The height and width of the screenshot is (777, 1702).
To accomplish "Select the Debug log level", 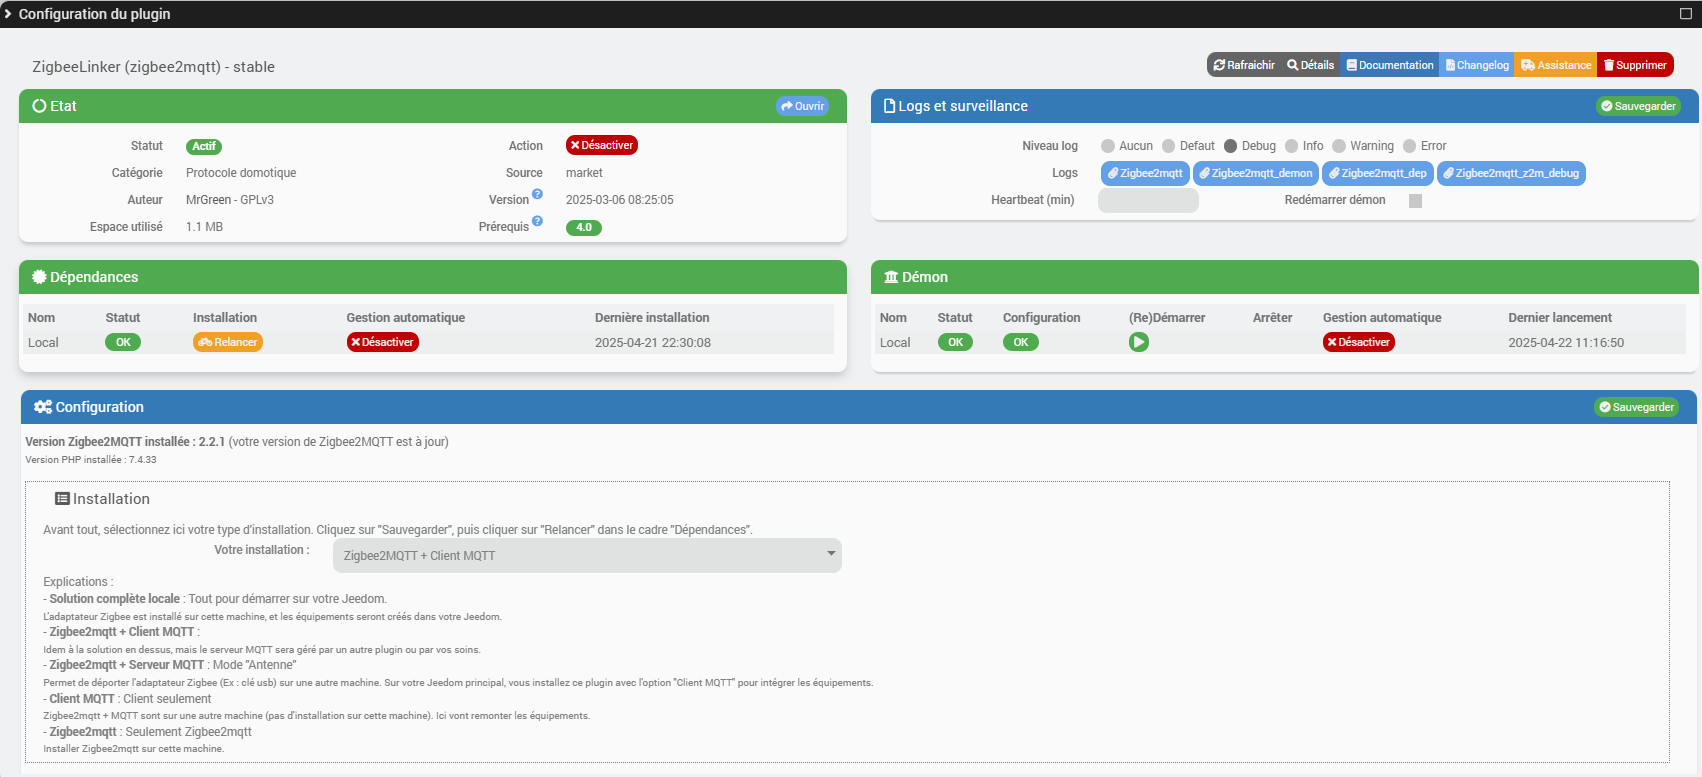I will [x=1230, y=146].
